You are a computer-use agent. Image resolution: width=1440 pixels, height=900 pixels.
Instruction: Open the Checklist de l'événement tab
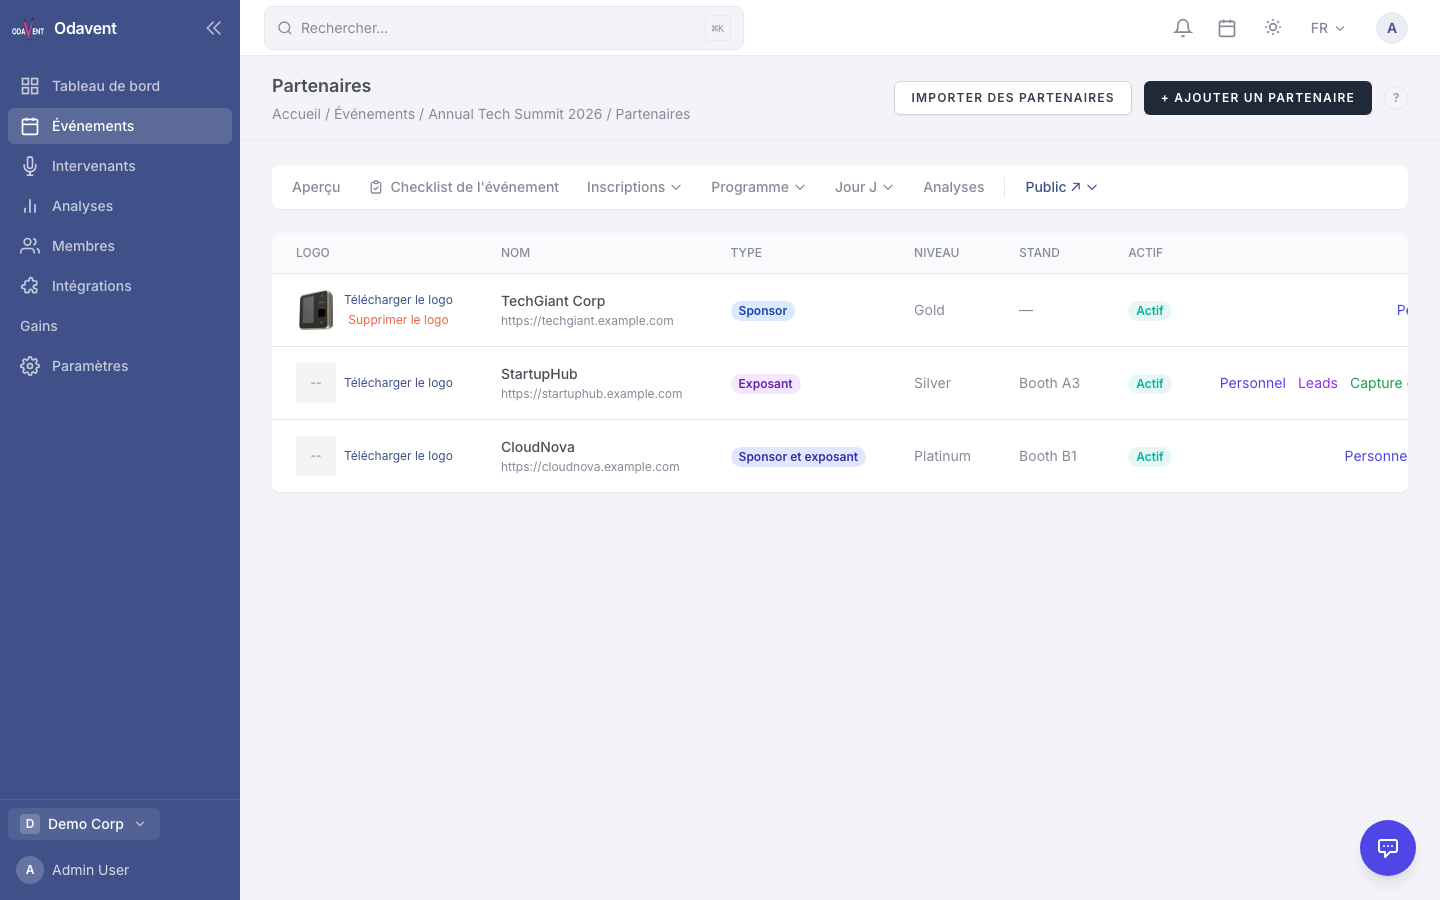coord(464,187)
